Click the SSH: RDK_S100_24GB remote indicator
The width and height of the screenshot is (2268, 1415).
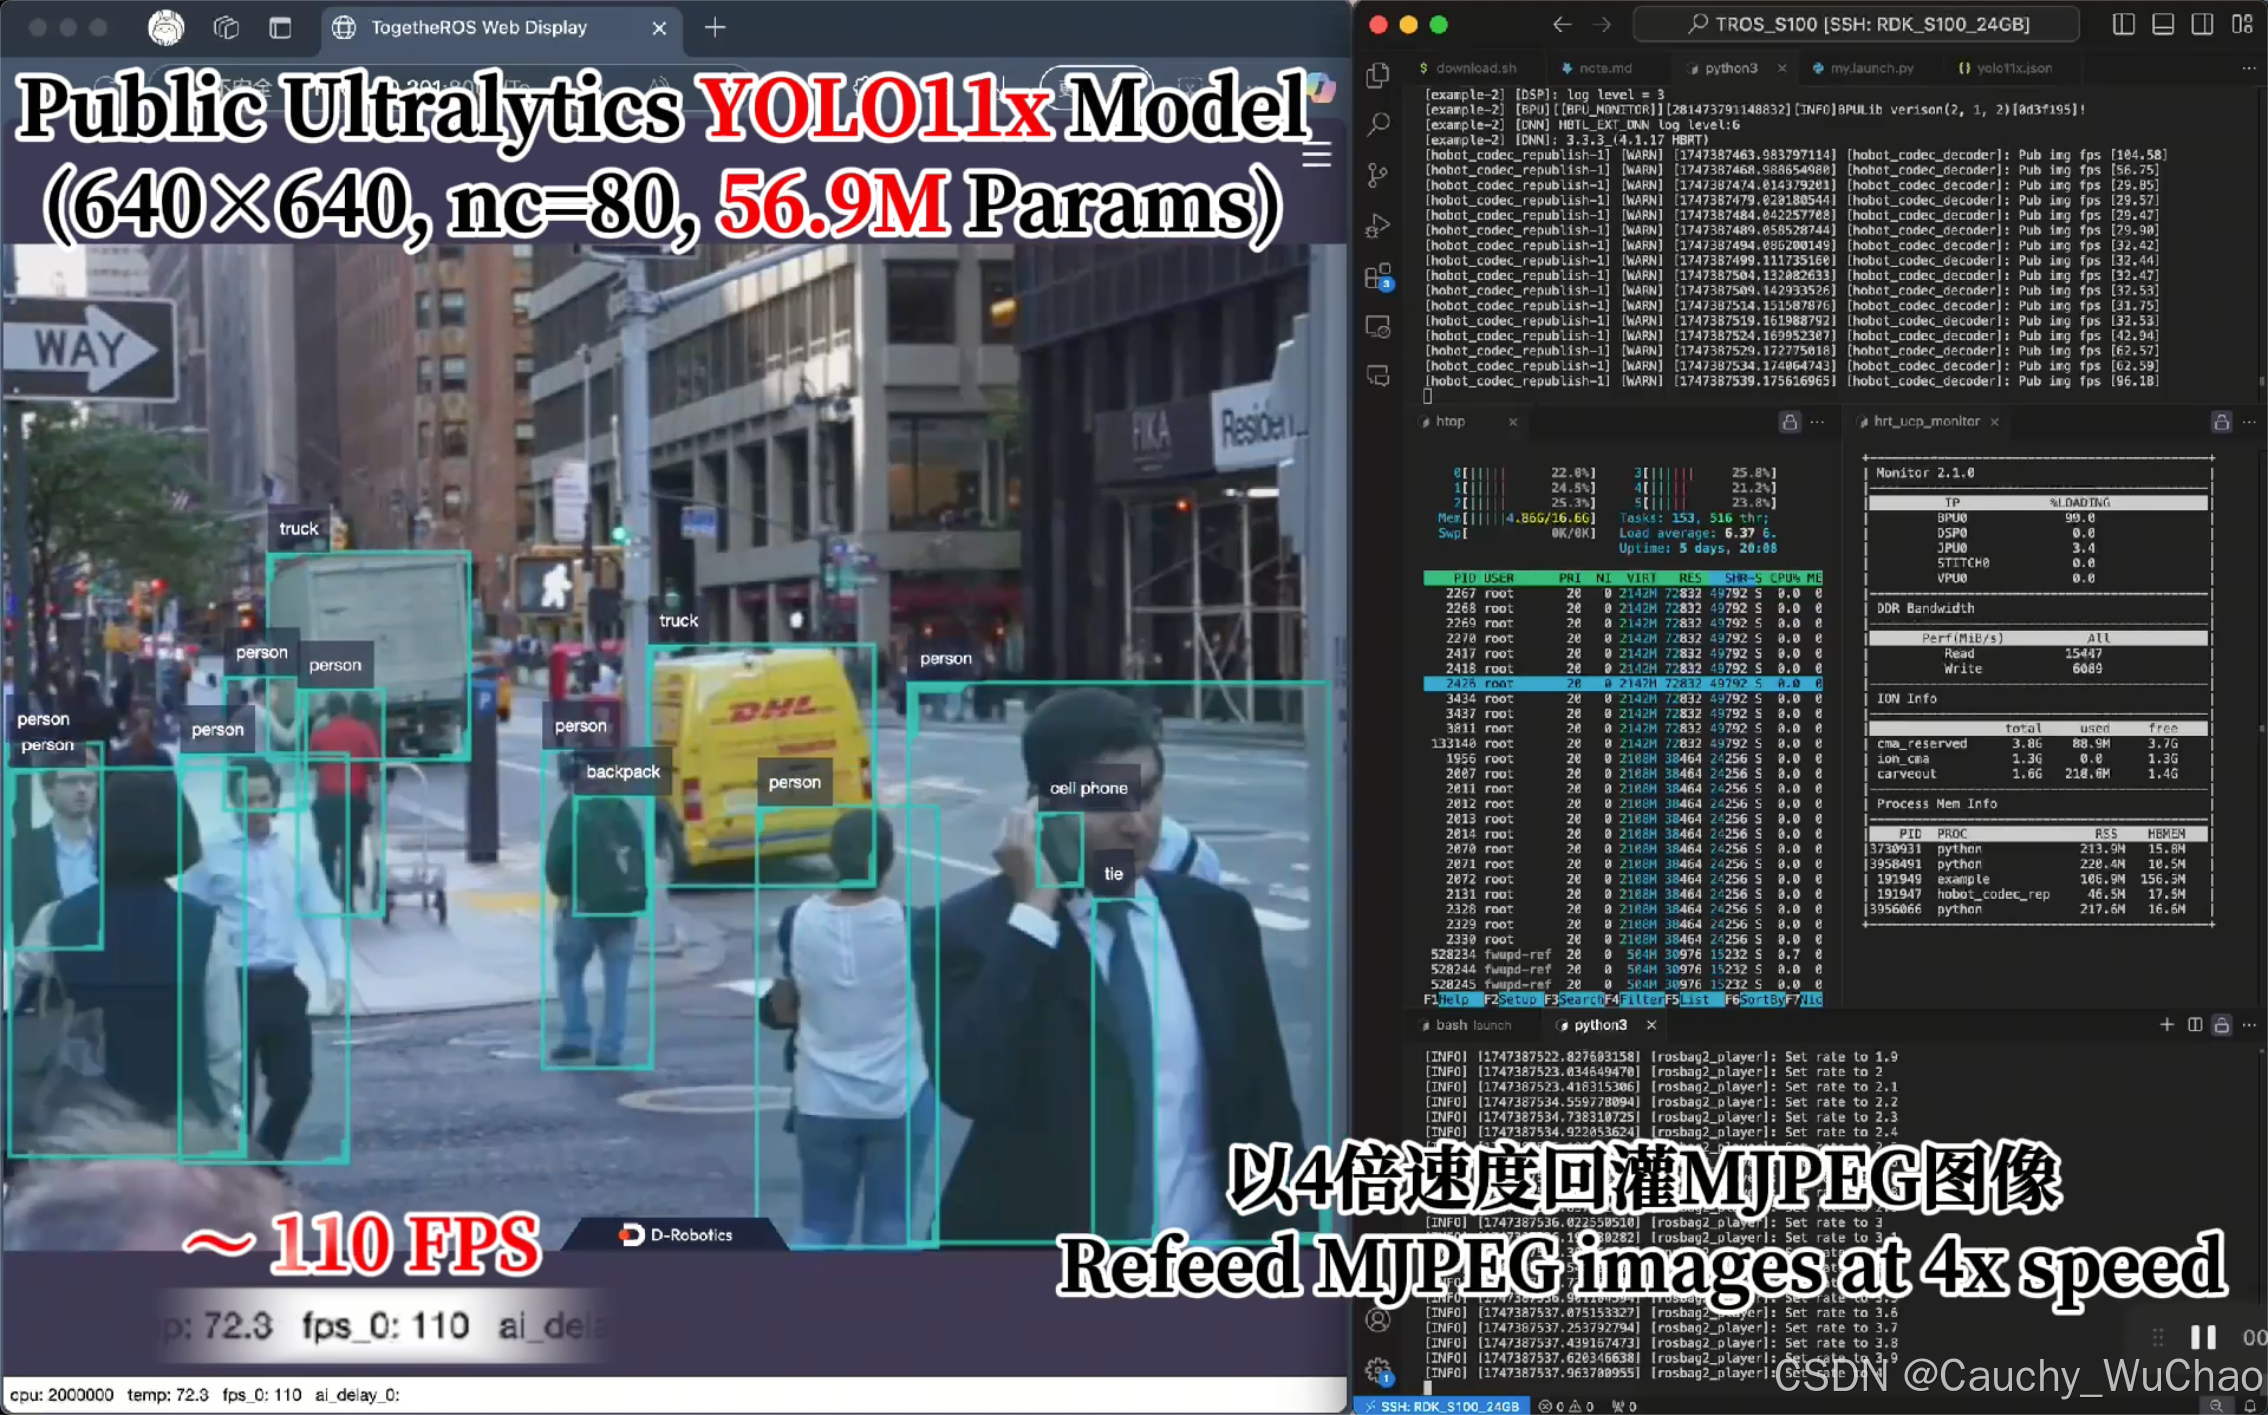[x=1441, y=1406]
